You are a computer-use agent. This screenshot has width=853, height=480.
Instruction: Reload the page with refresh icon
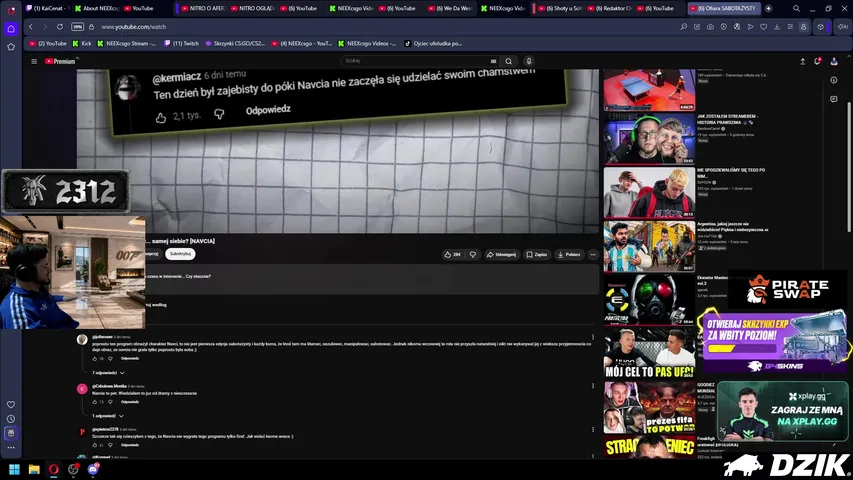click(59, 27)
